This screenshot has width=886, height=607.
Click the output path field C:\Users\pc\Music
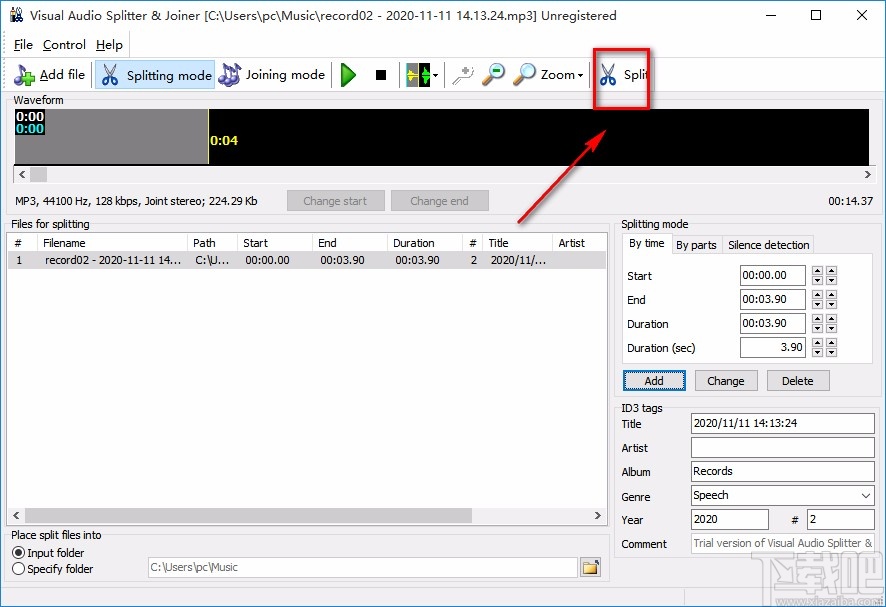(362, 567)
